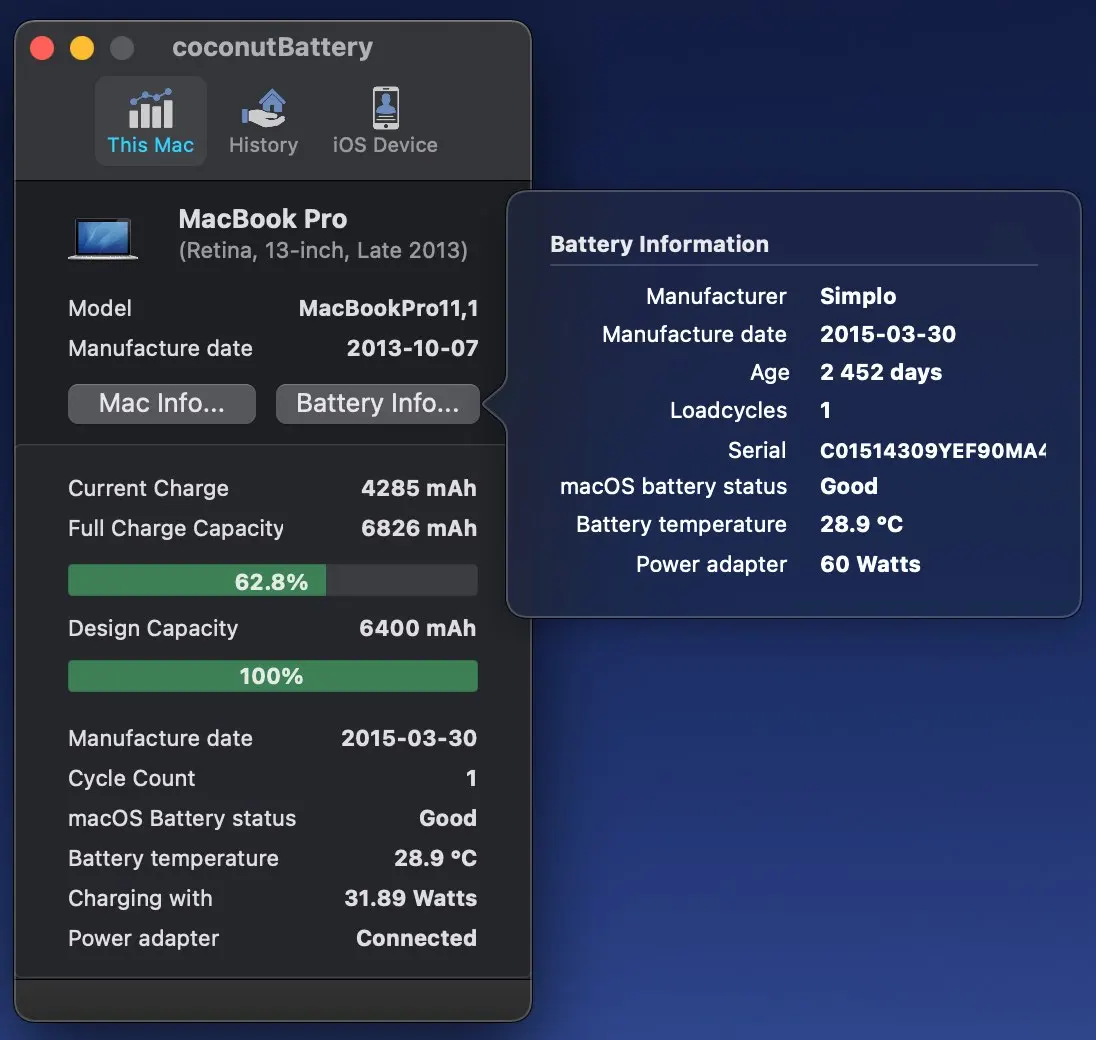Image resolution: width=1096 pixels, height=1040 pixels.
Task: Click the Full Charge Capacity label
Action: coord(176,529)
